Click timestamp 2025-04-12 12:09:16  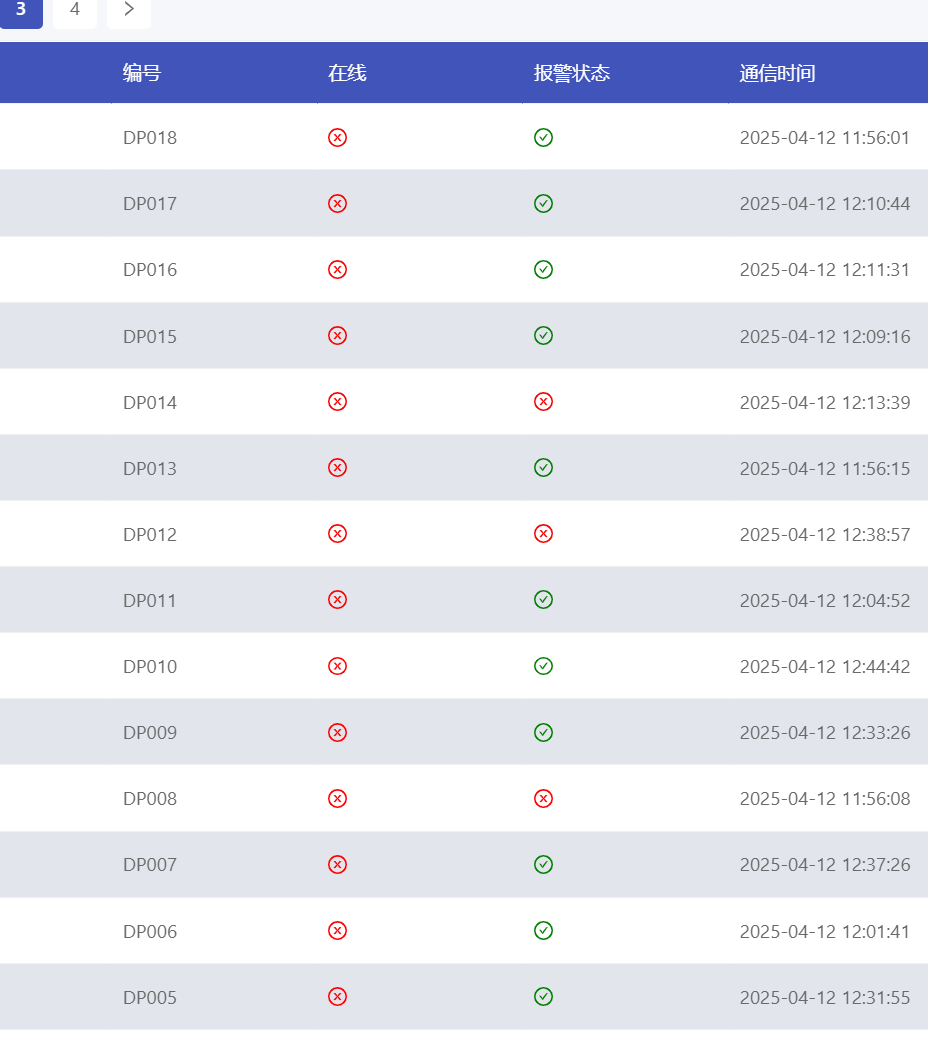point(825,336)
